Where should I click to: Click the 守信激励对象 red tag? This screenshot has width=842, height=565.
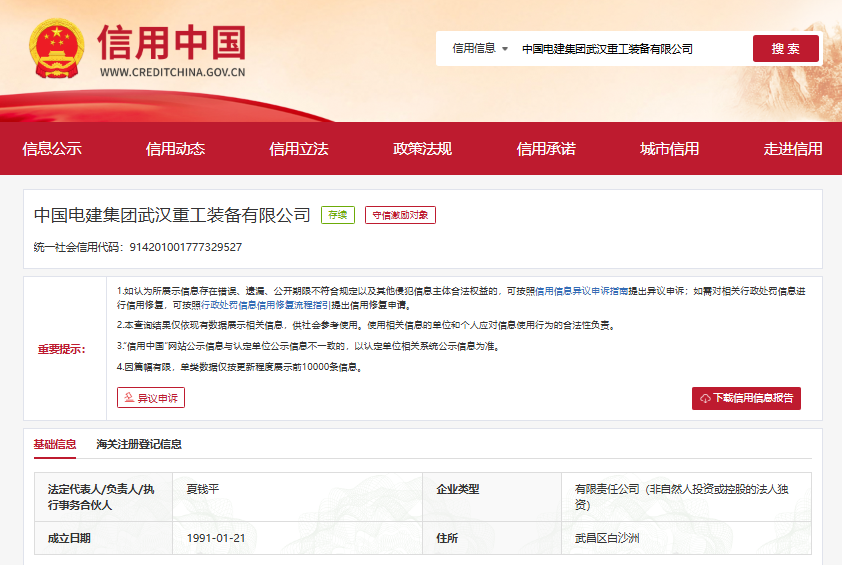[x=400, y=215]
